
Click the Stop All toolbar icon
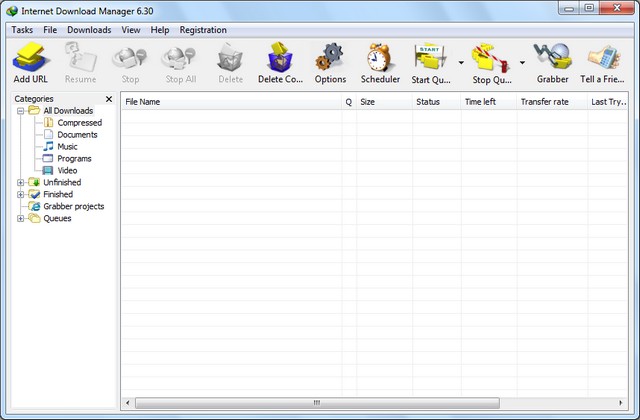(x=180, y=58)
